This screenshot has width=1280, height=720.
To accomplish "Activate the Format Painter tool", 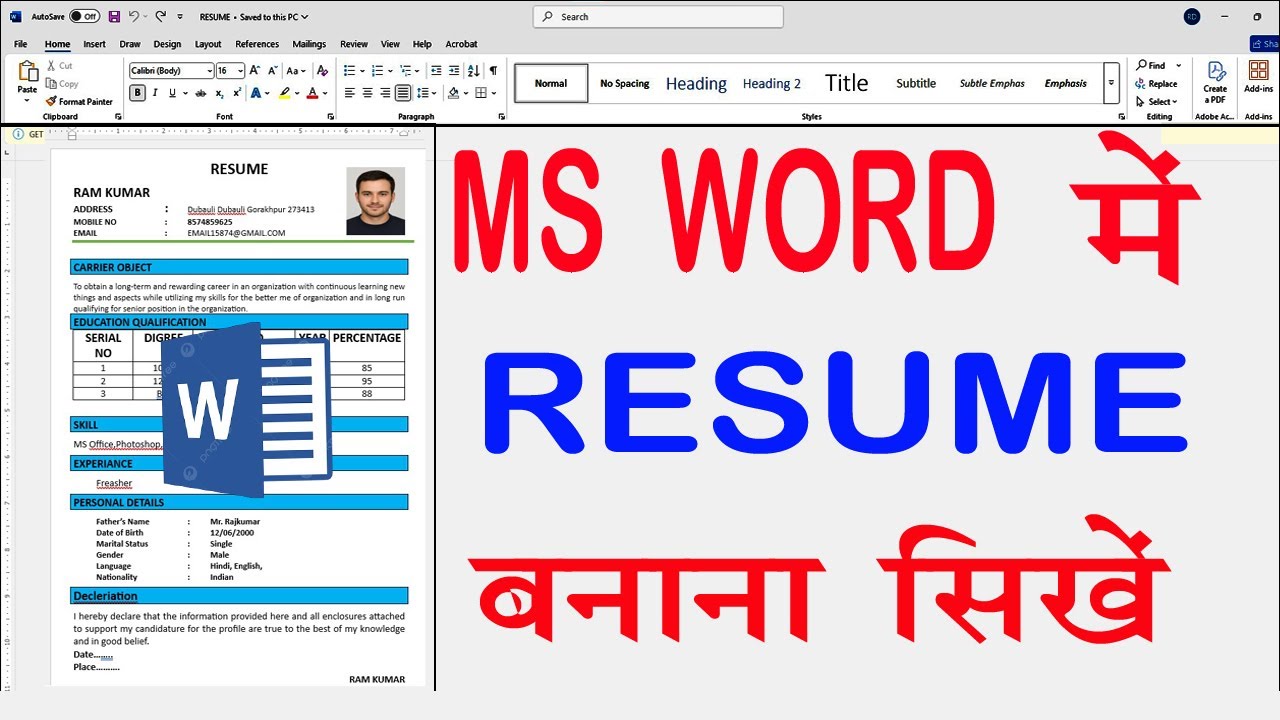I will pyautogui.click(x=79, y=101).
